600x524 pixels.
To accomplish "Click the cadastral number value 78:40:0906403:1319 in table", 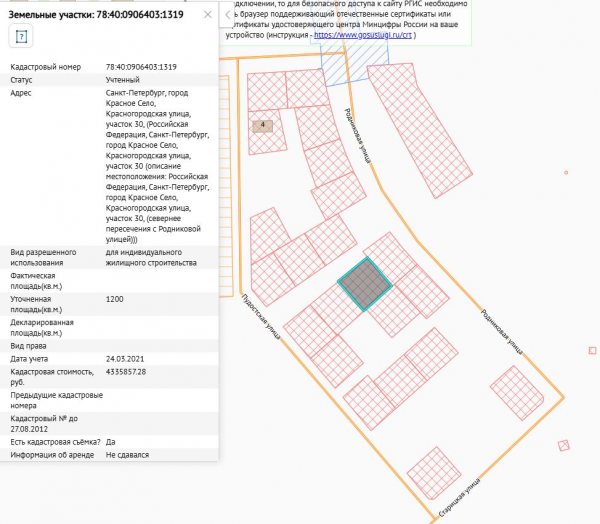I will click(140, 66).
